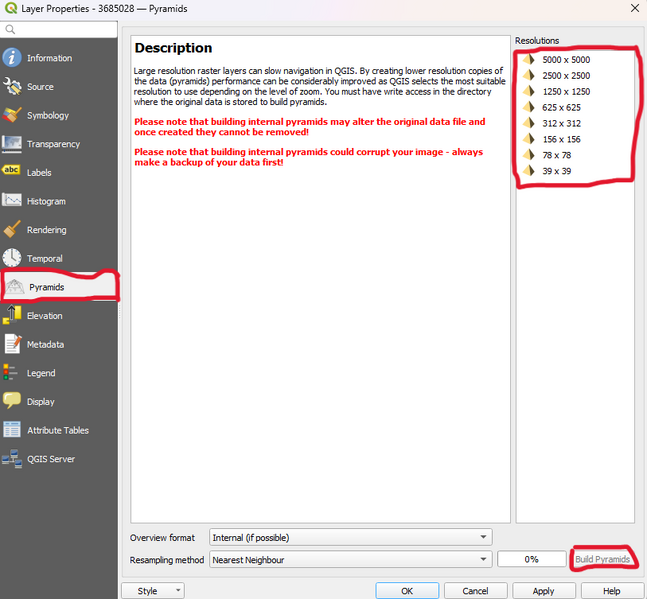Click the Source wrench icon
This screenshot has width=647, height=599.
12,87
